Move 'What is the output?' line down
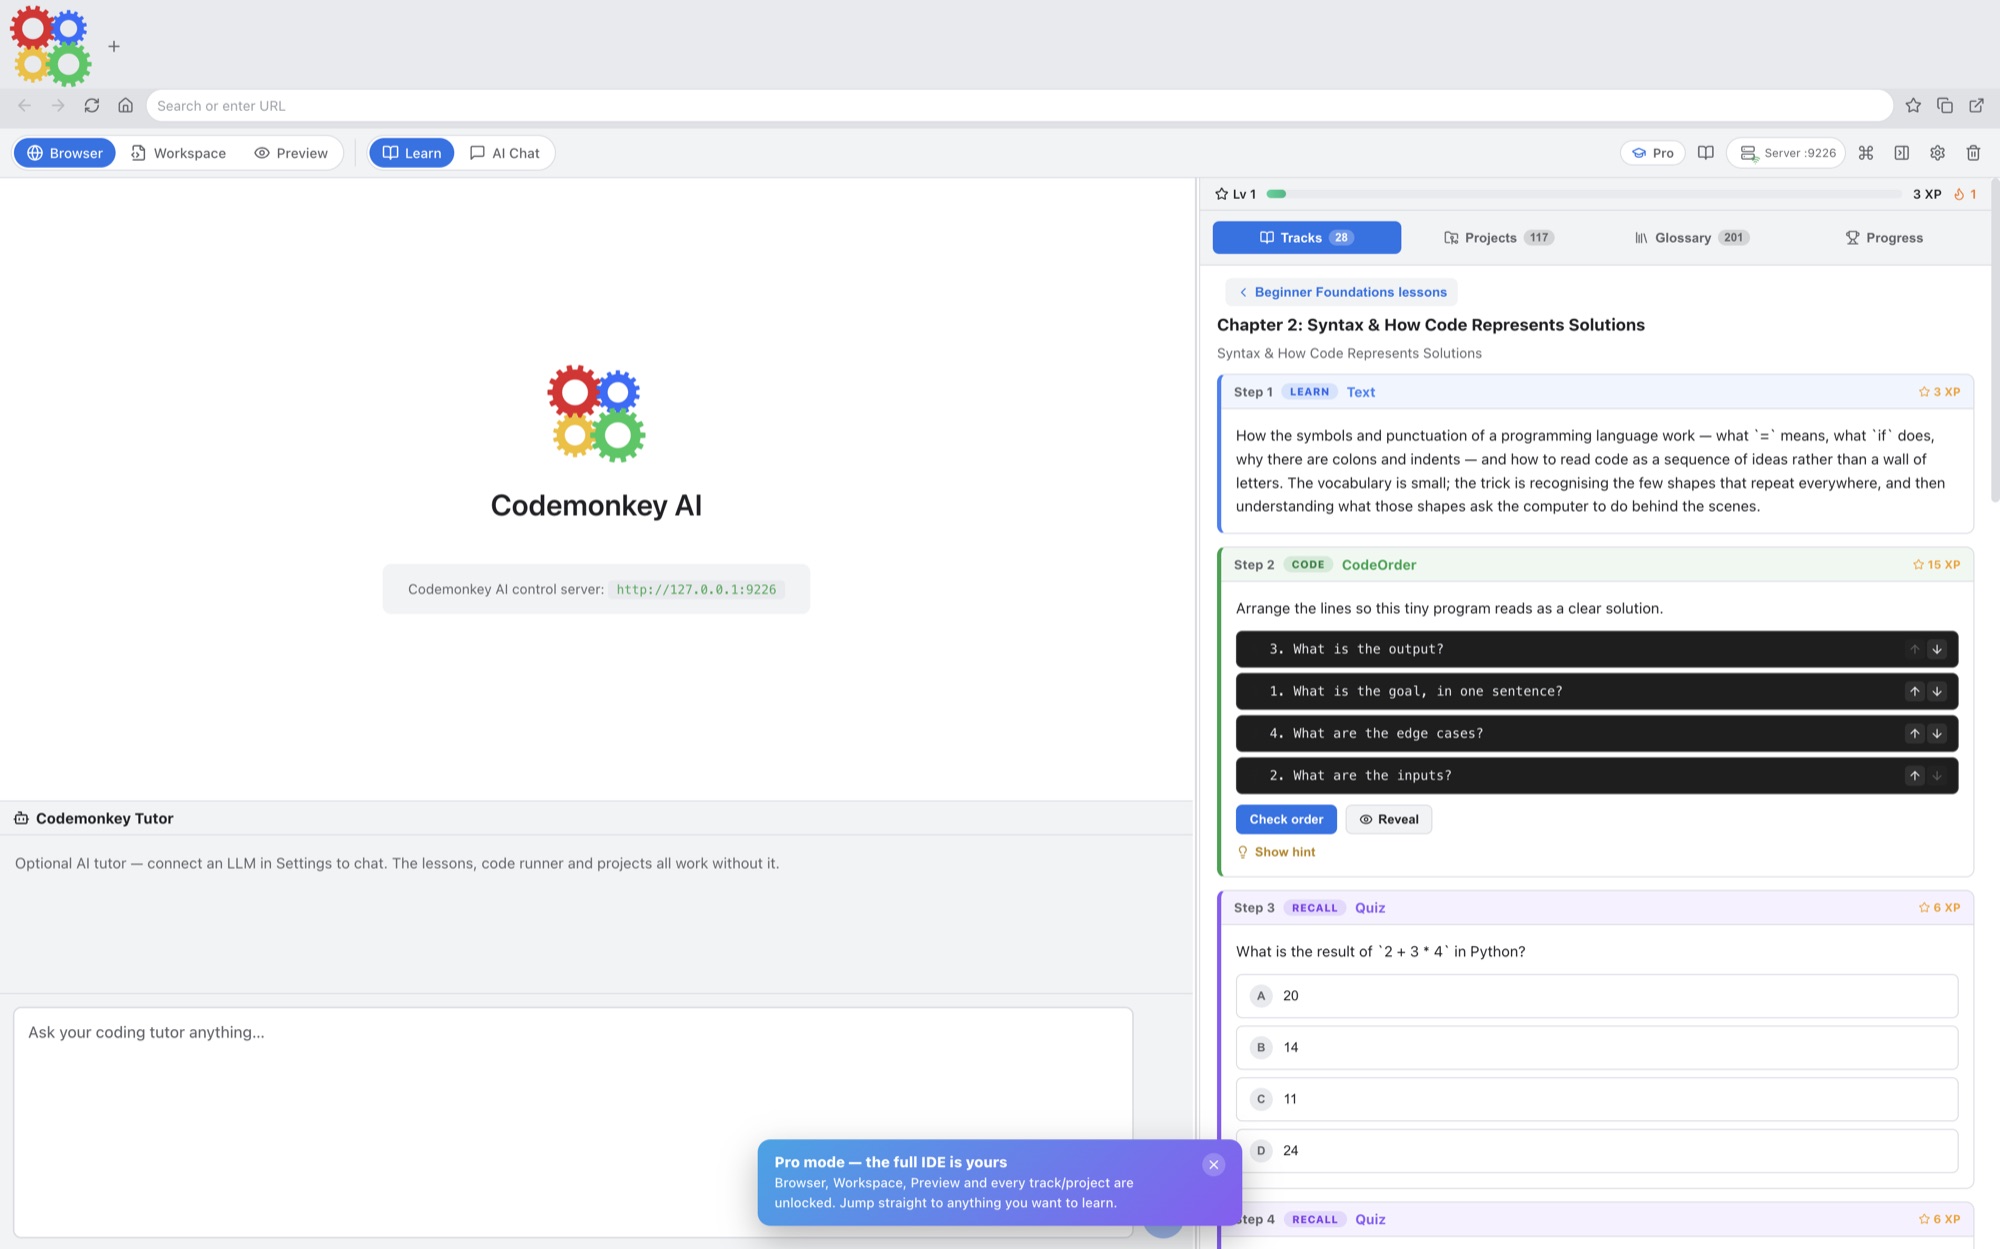The height and width of the screenshot is (1249, 2000). [x=1937, y=649]
